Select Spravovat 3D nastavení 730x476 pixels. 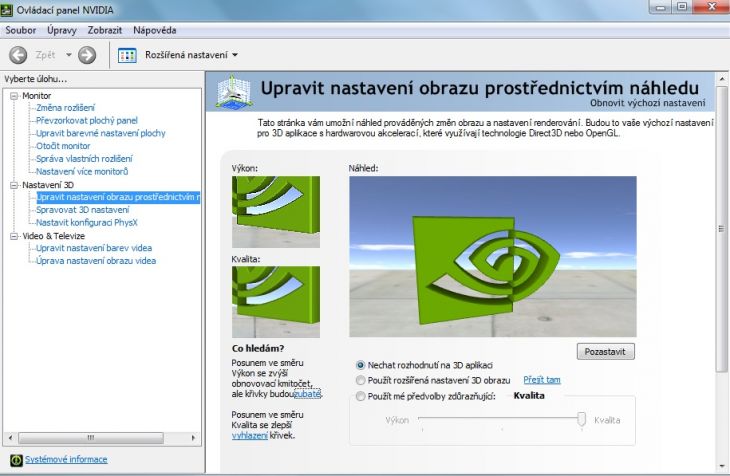coord(82,210)
